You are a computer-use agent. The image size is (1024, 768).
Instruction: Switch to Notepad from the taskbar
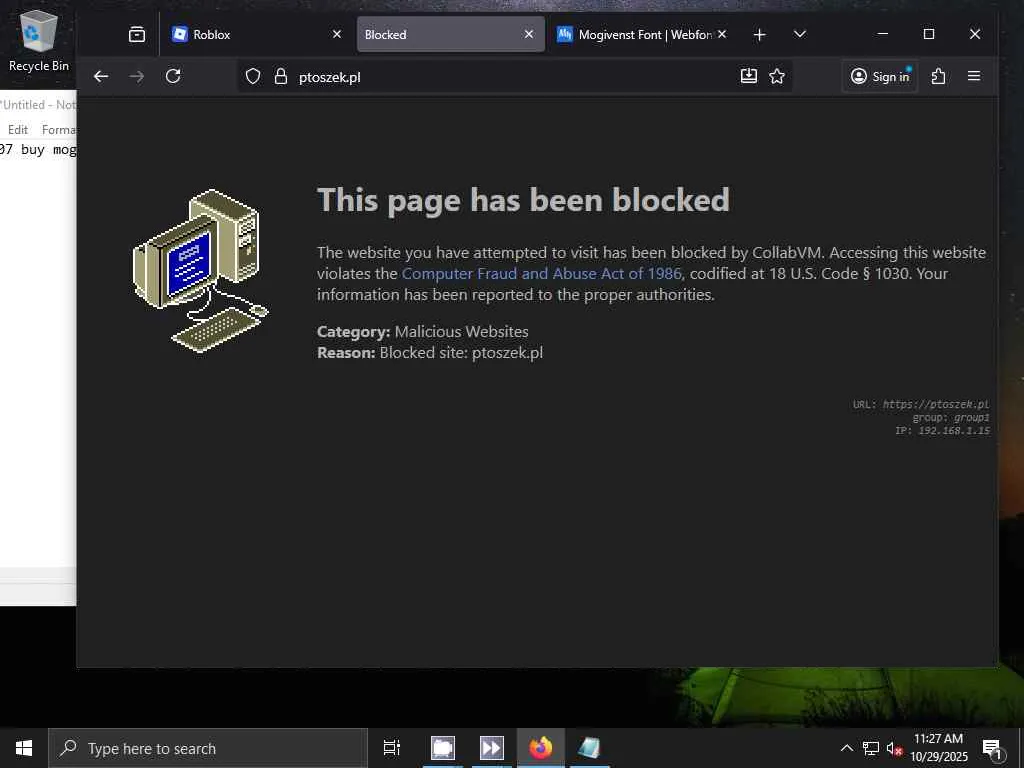coord(589,748)
